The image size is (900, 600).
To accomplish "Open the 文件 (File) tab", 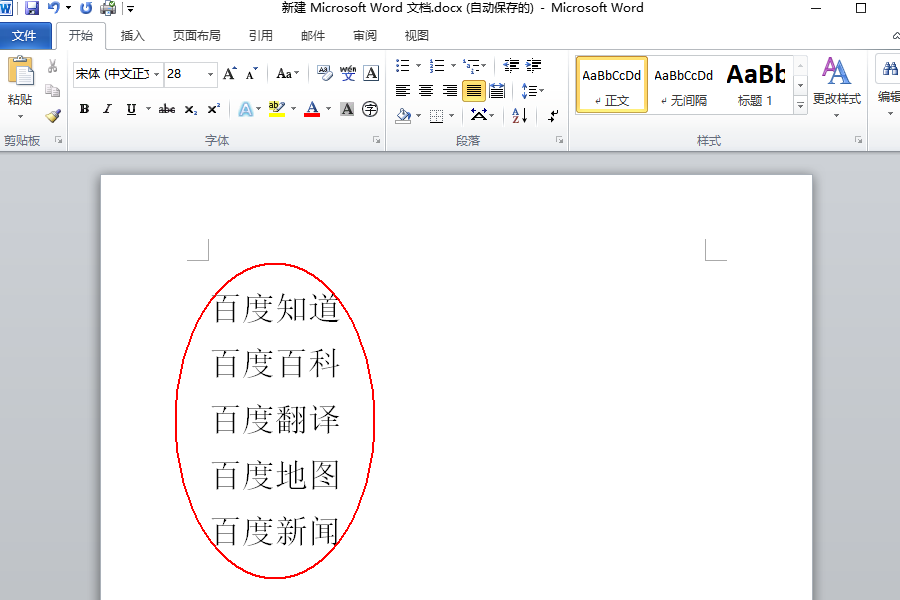I will [x=24, y=36].
